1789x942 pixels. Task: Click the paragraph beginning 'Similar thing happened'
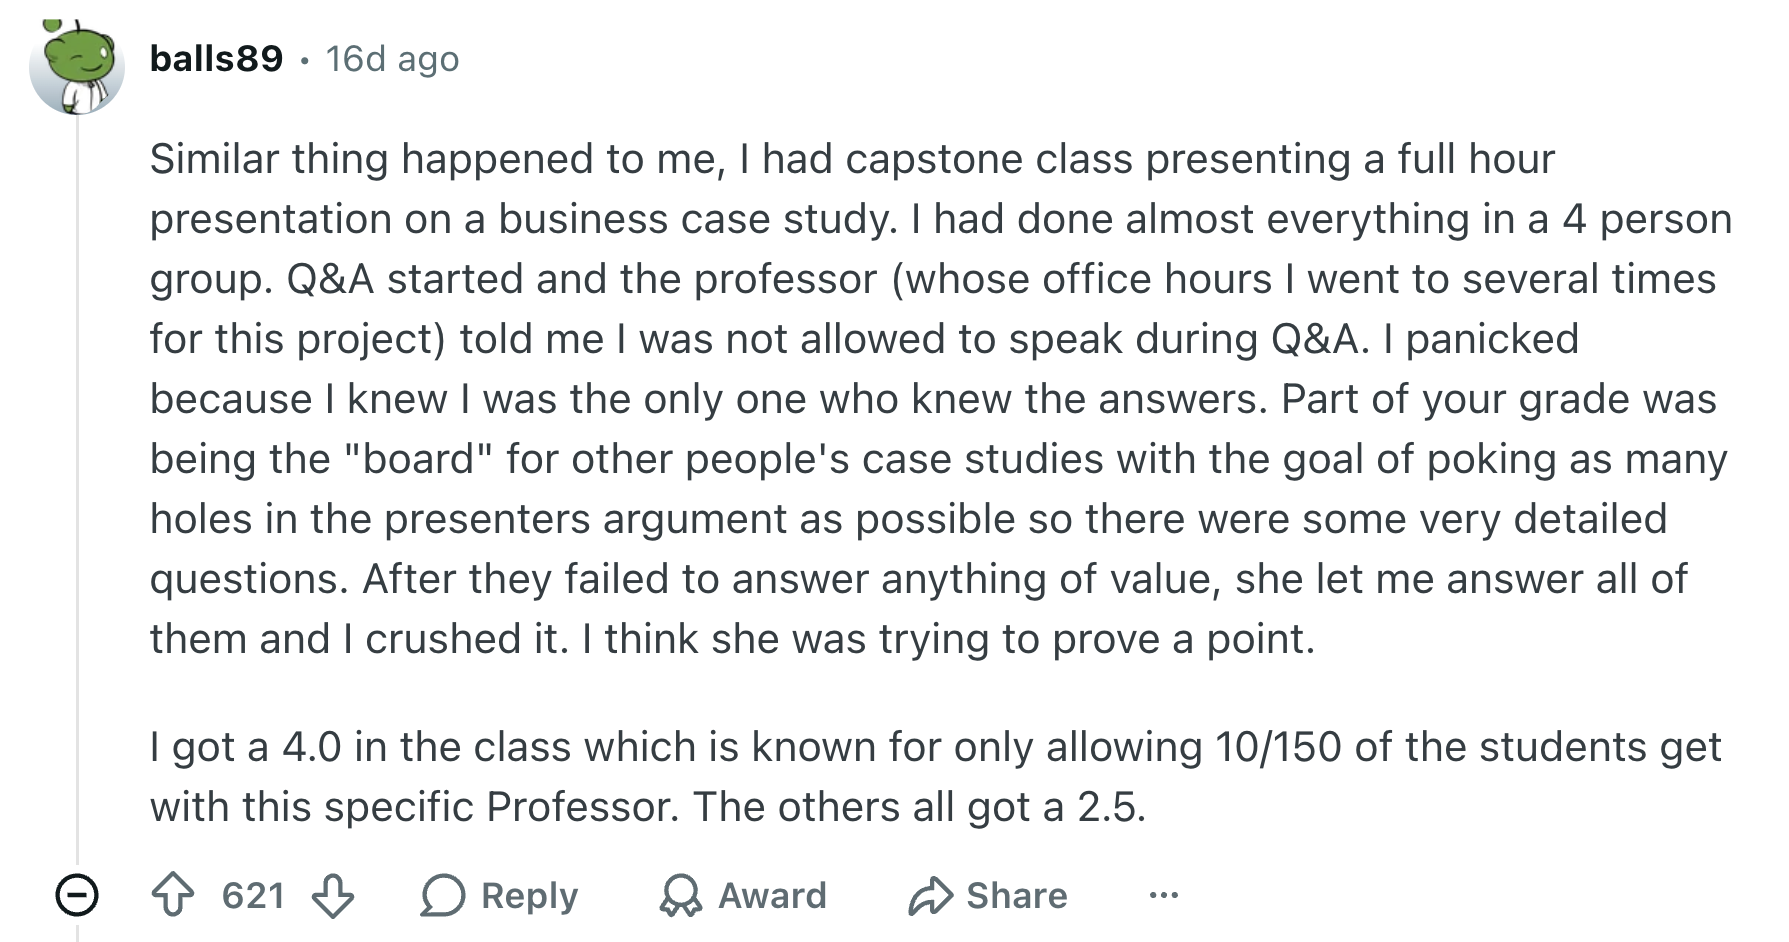tap(941, 398)
